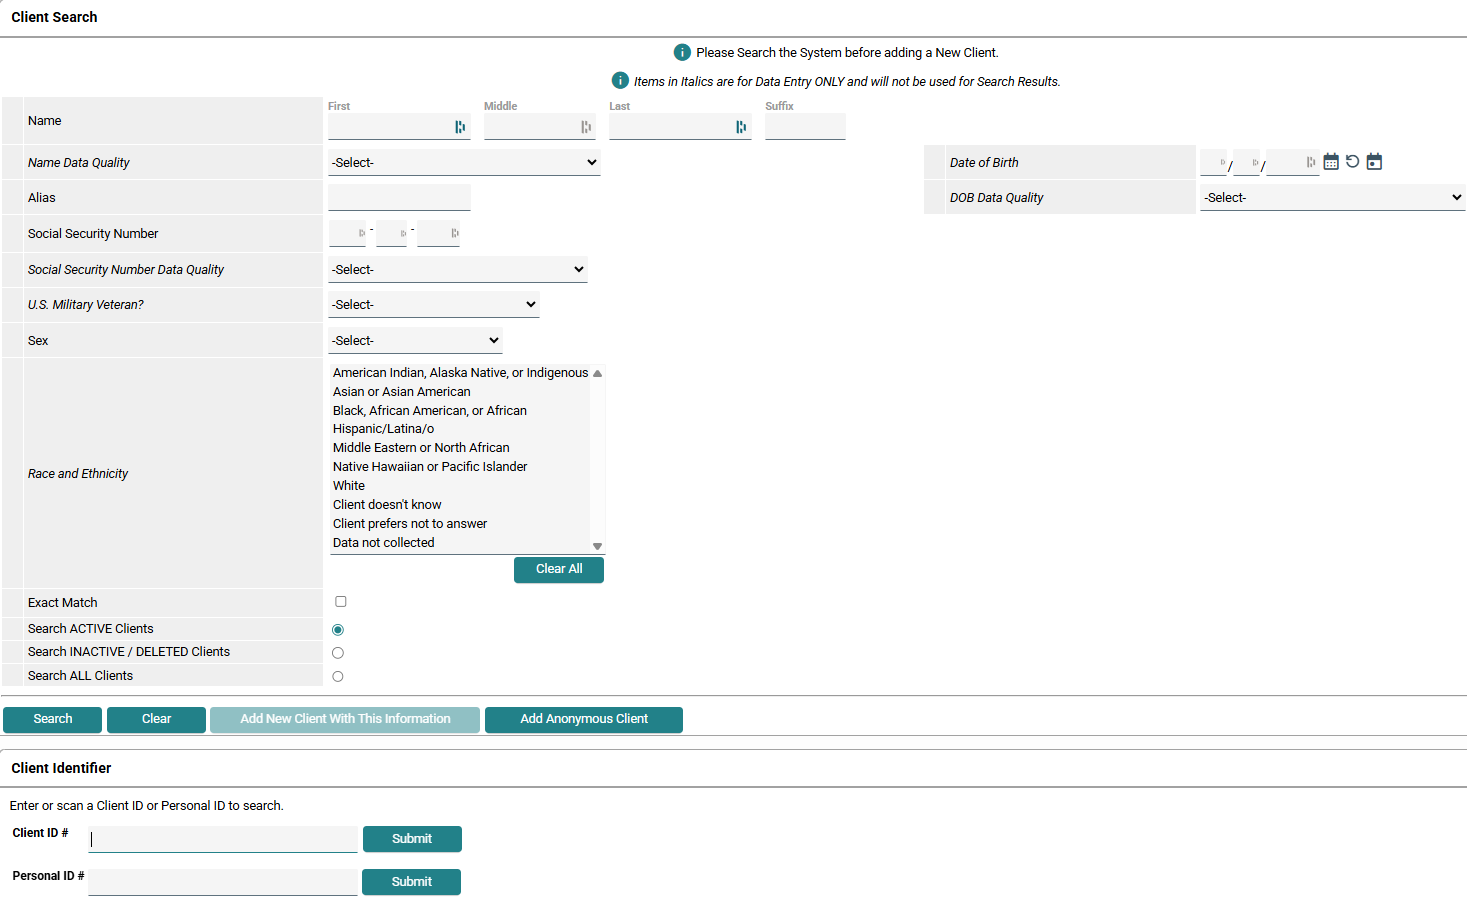
Task: Click the autofill icon in Middle name field
Action: pyautogui.click(x=586, y=127)
